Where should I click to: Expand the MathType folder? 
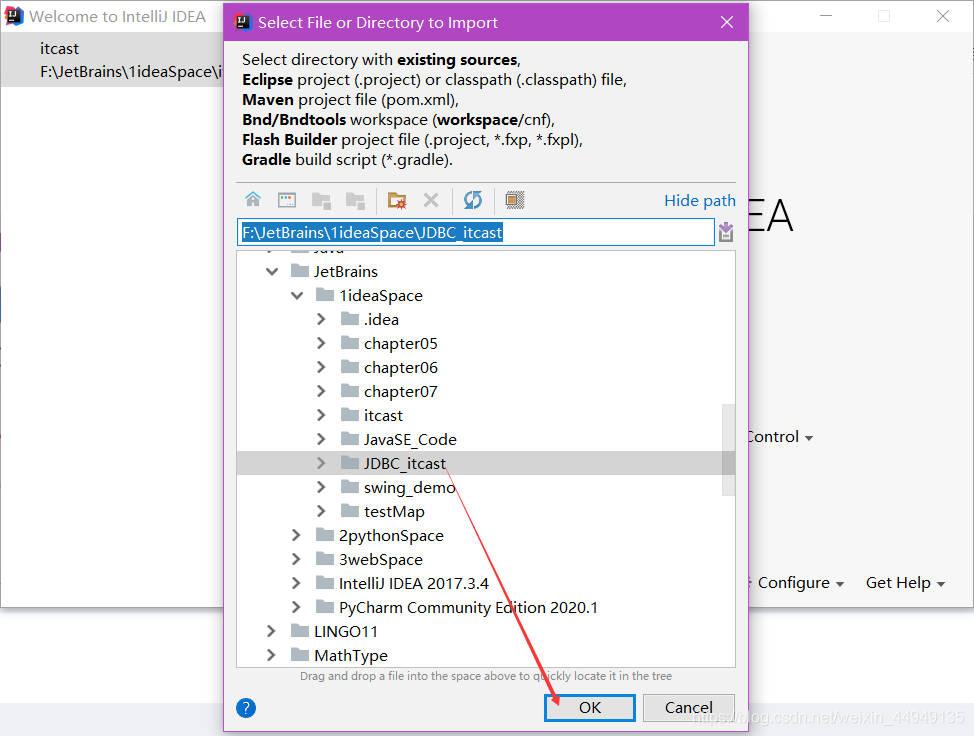271,655
